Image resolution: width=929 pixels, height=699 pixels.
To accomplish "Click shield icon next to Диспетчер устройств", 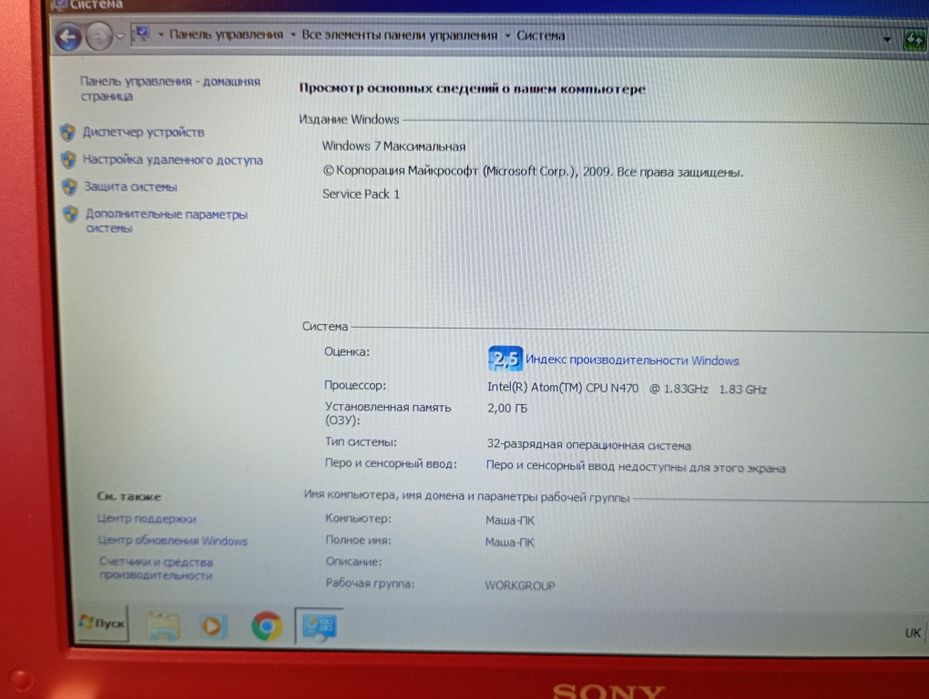I will click(68, 132).
